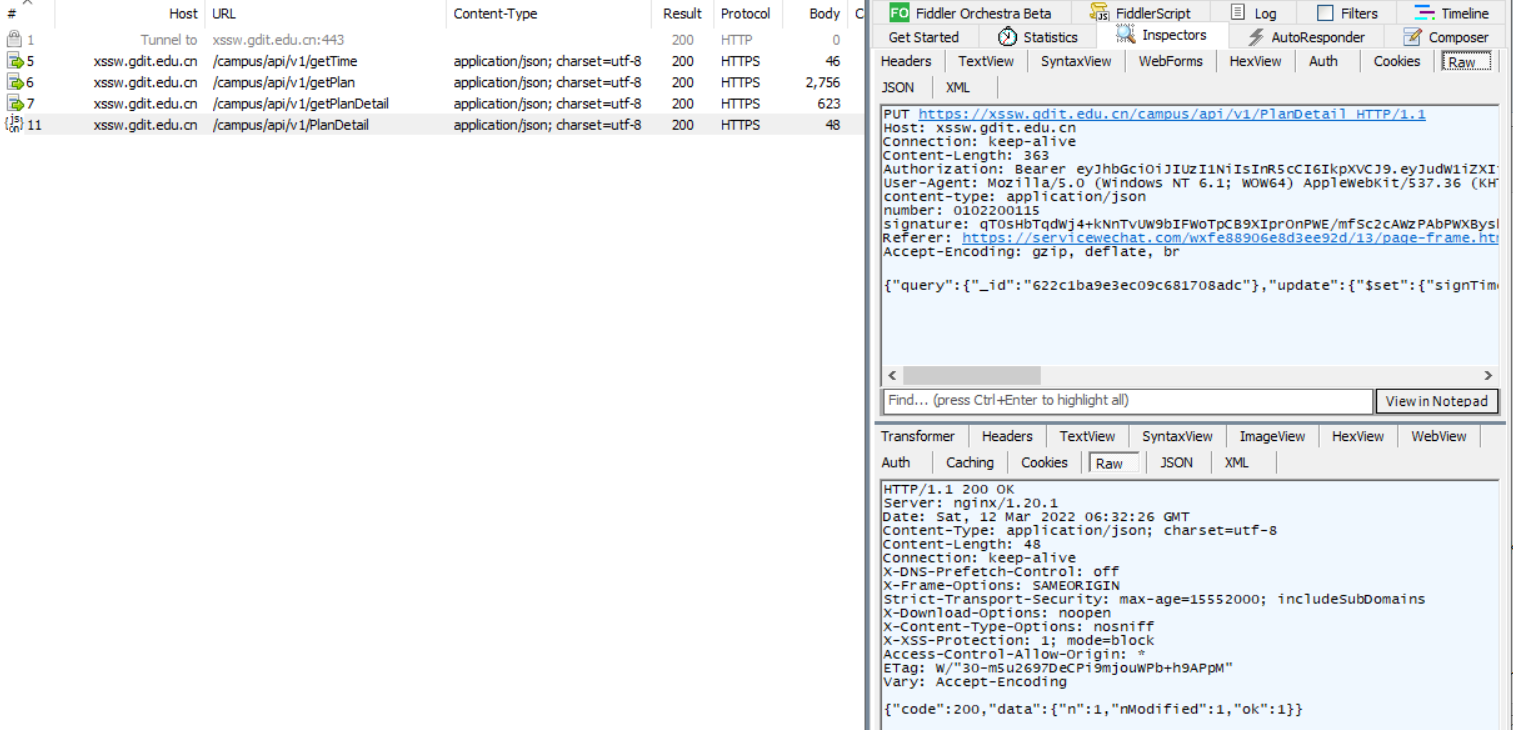Select the xssw.gdit.edu.cn:443 tunnel URL
The height and width of the screenshot is (730, 1513).
(279, 40)
